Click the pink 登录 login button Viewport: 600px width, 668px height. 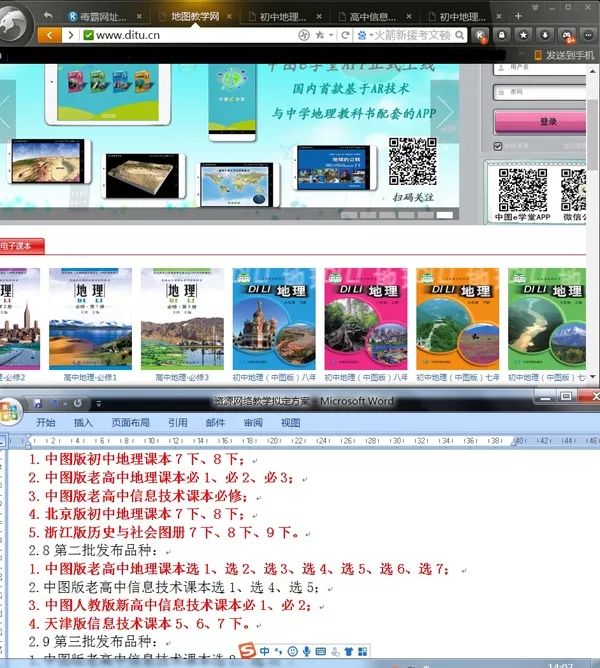(540, 122)
